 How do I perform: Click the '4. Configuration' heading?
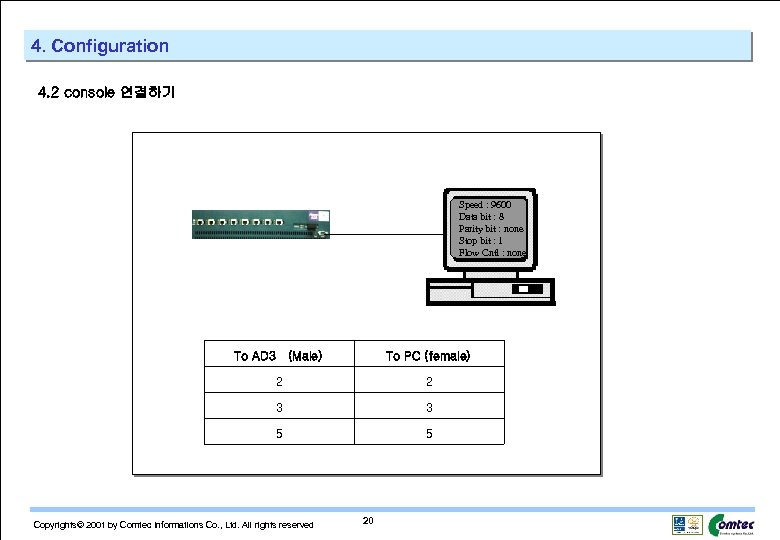[x=99, y=46]
